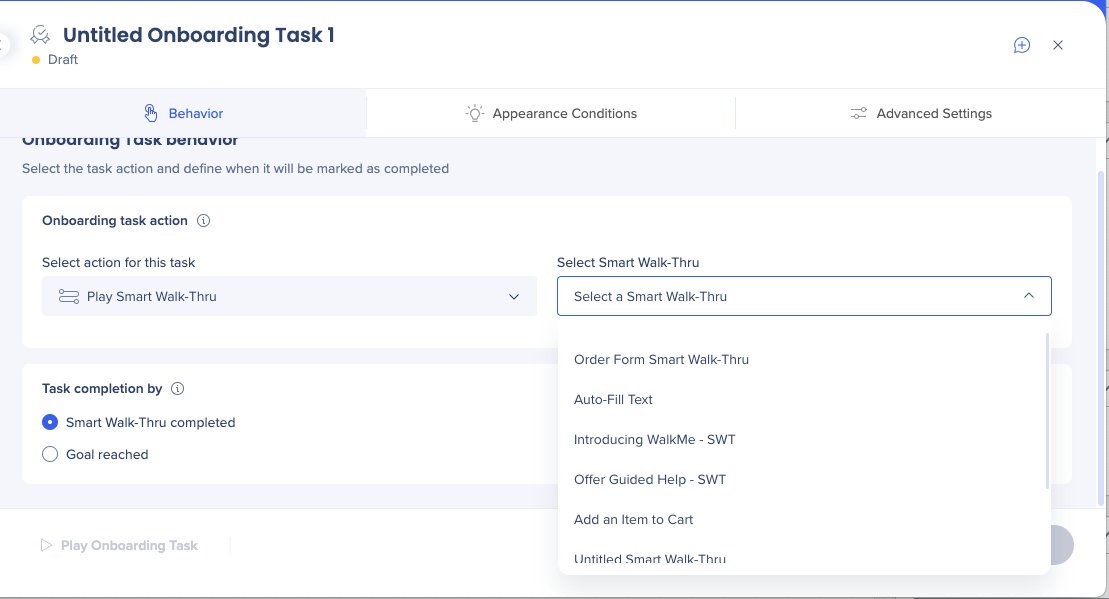Image resolution: width=1109 pixels, height=599 pixels.
Task: Open the Advanced Settings tab
Action: [x=921, y=113]
